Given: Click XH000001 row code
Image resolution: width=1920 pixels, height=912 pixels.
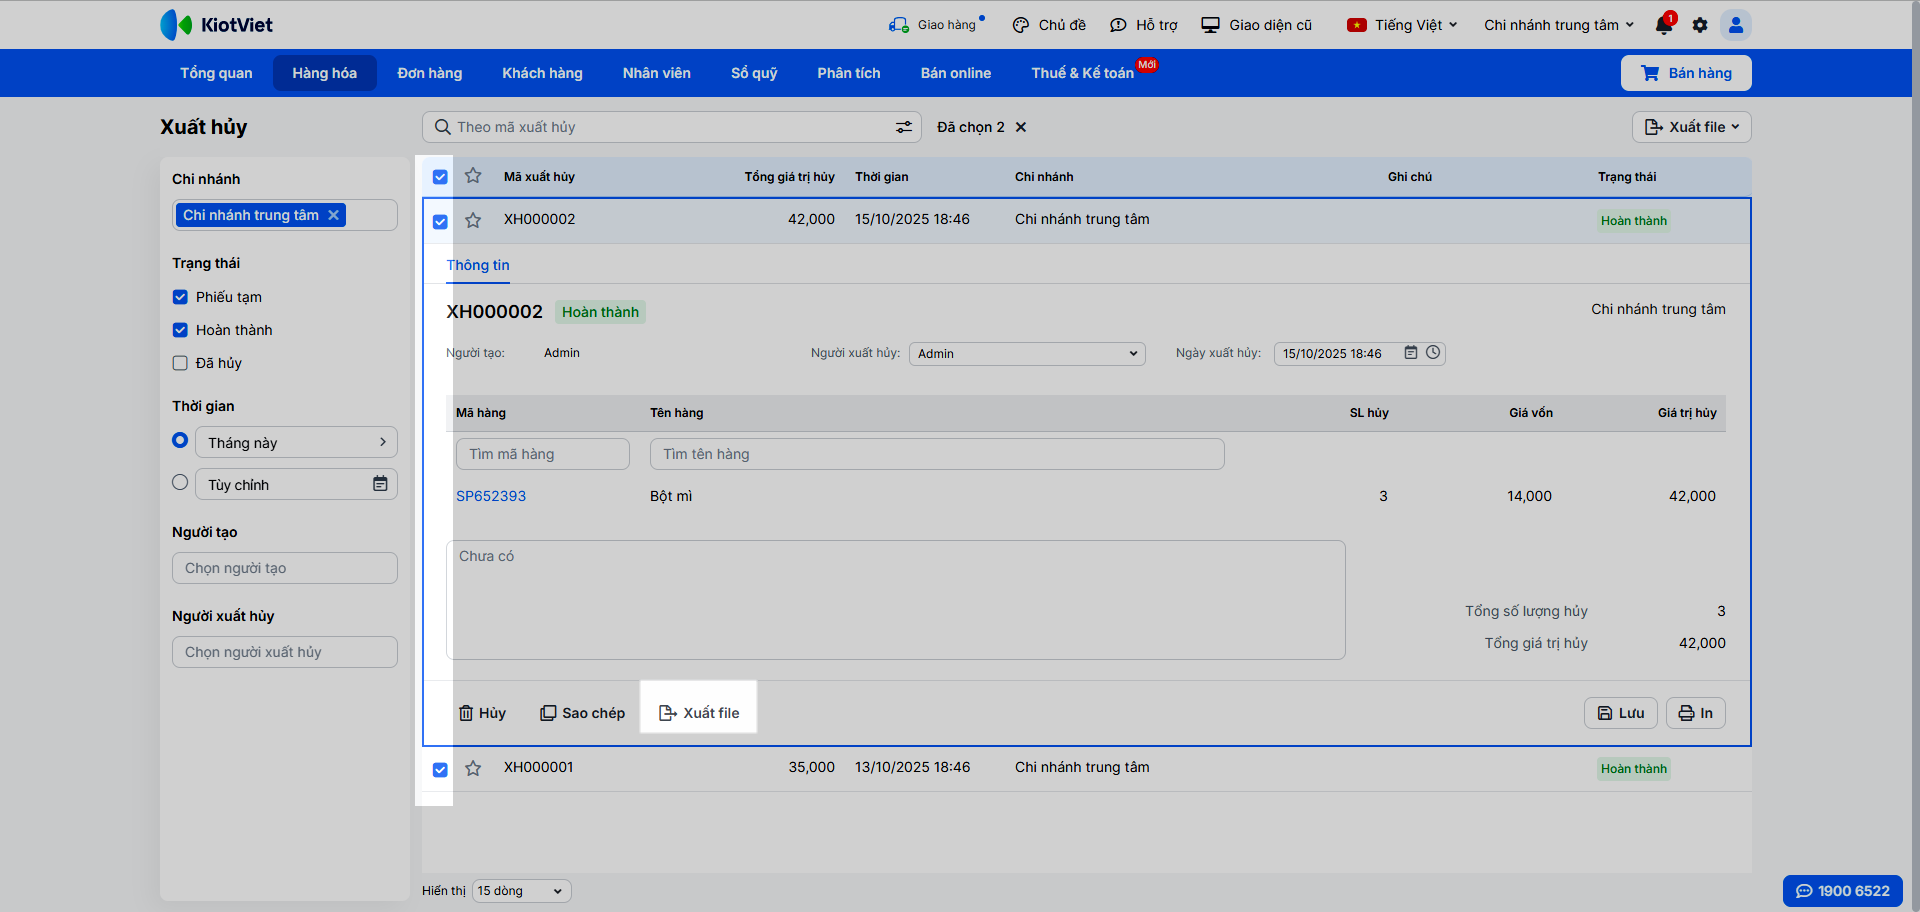Looking at the screenshot, I should click(539, 767).
